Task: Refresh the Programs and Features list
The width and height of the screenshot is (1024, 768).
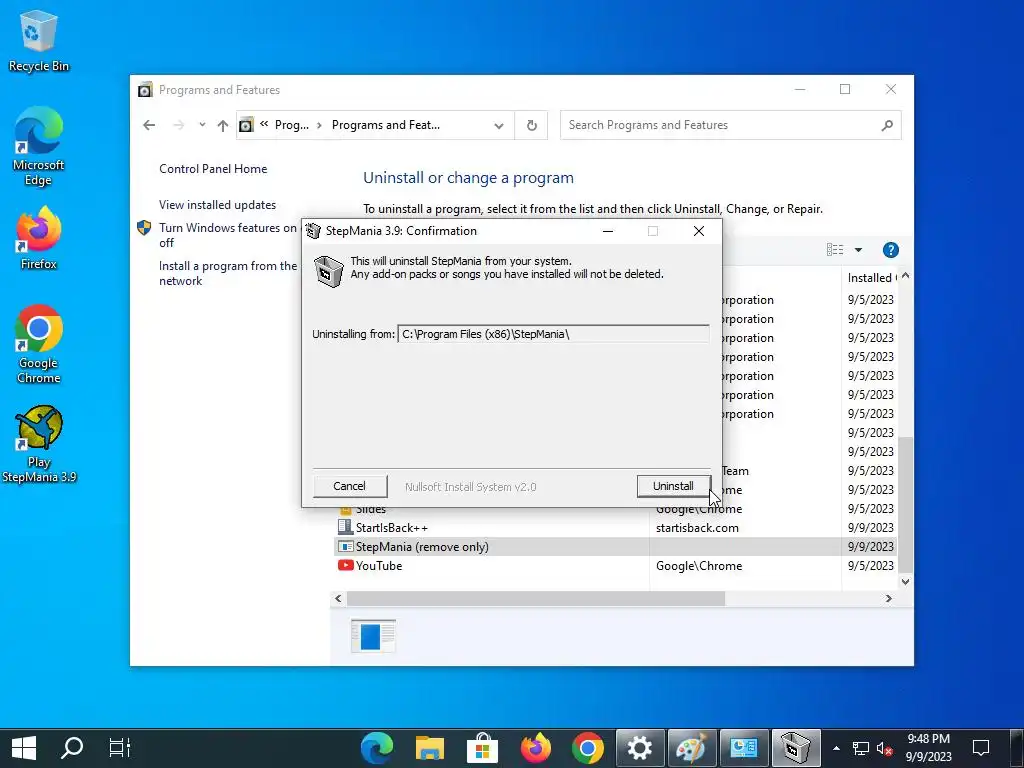Action: click(532, 125)
